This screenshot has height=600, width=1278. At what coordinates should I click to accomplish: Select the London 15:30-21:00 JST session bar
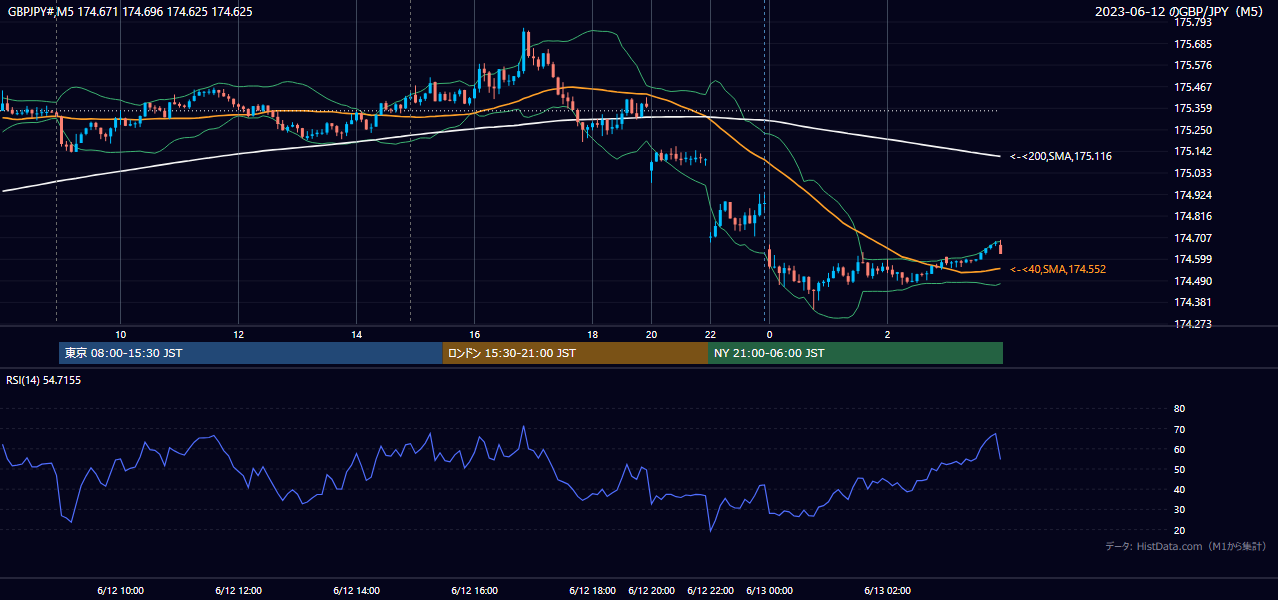point(575,353)
